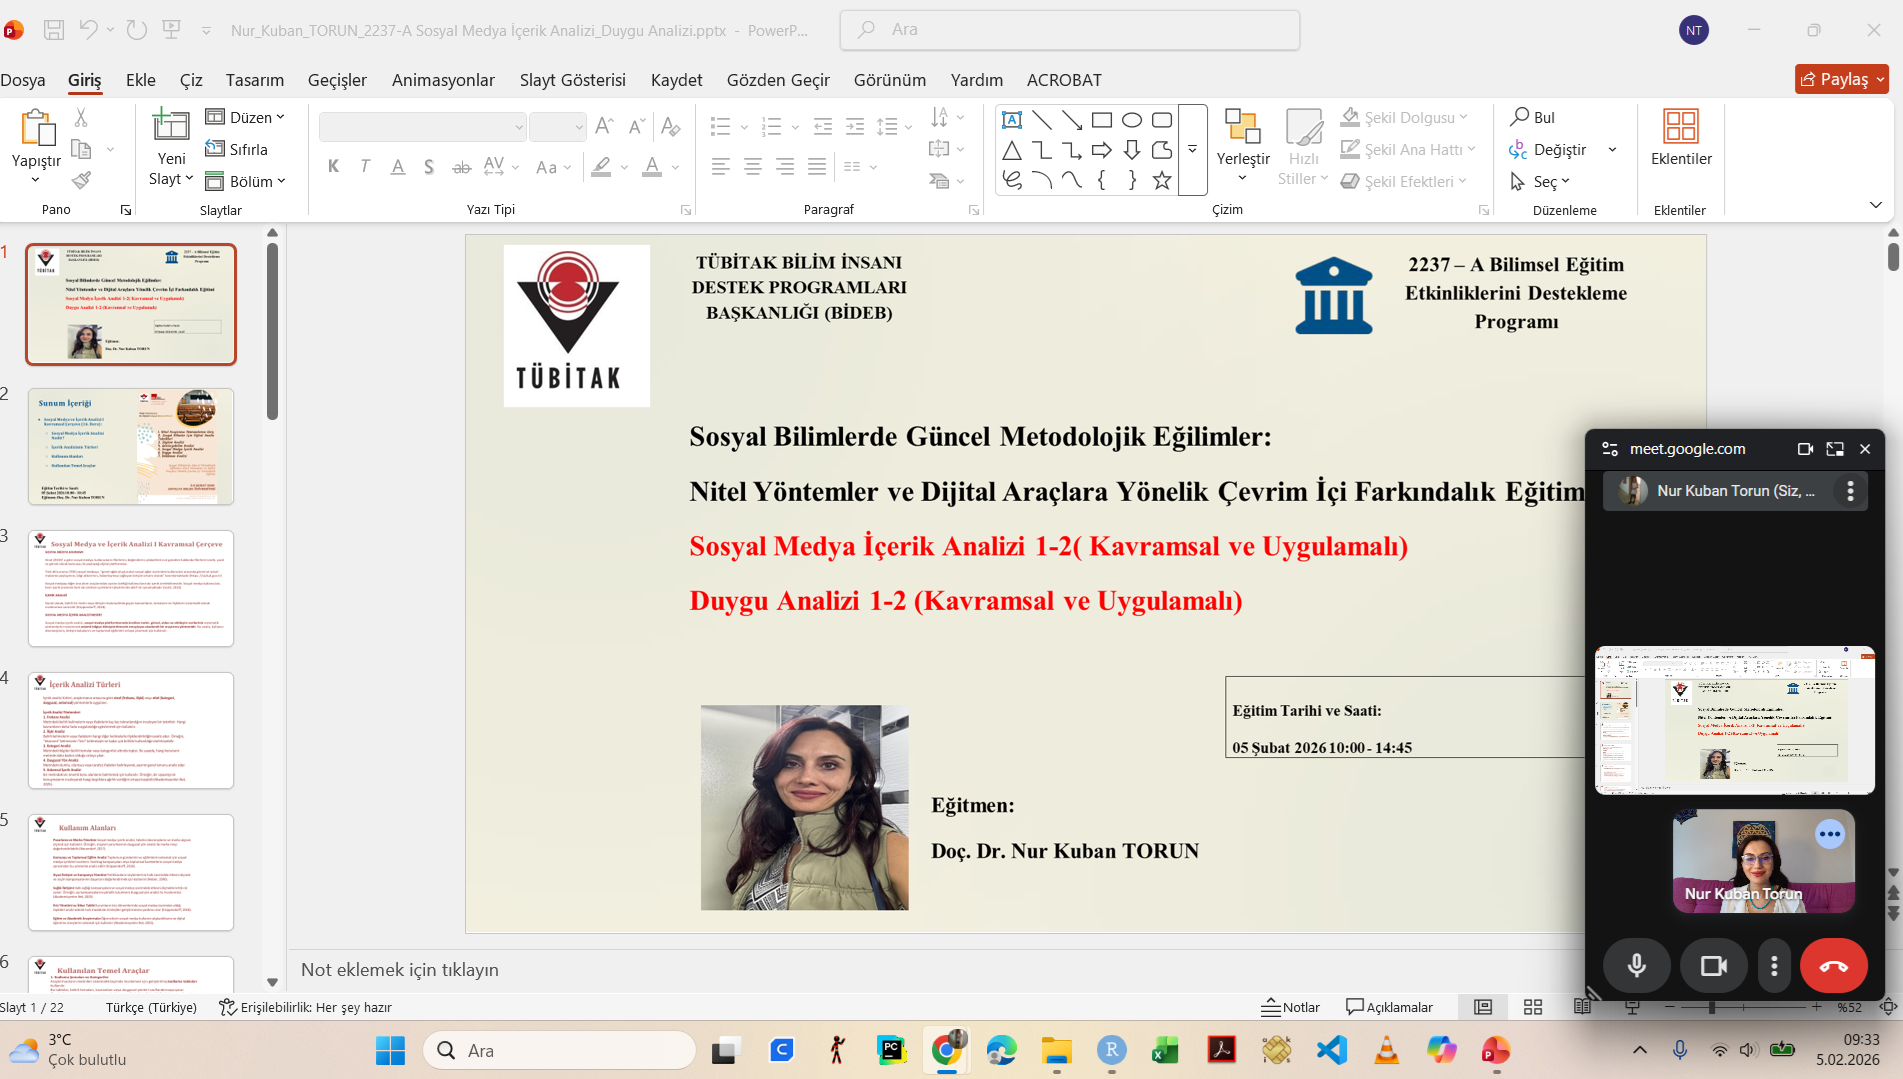Expand the shapes gallery more arrow
The height and width of the screenshot is (1079, 1903).
[x=1192, y=149]
